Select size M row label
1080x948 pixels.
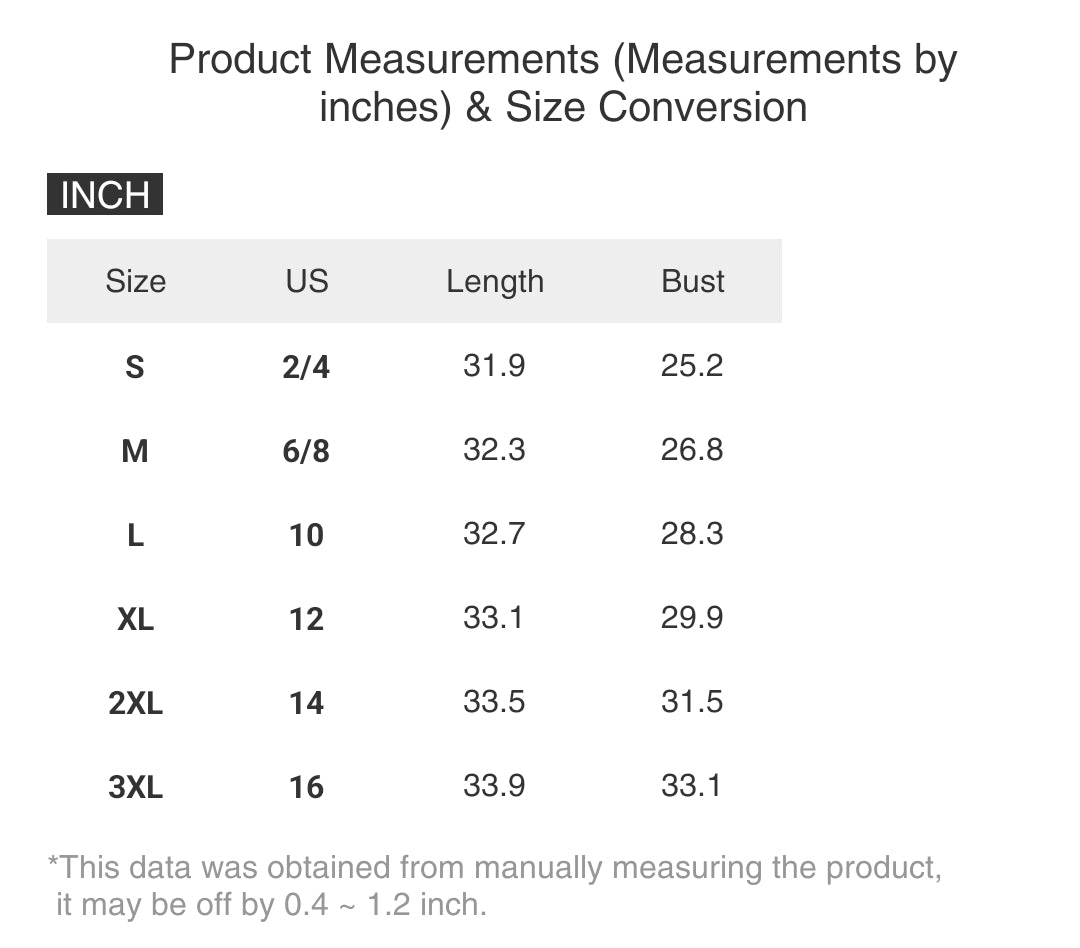[x=135, y=451]
